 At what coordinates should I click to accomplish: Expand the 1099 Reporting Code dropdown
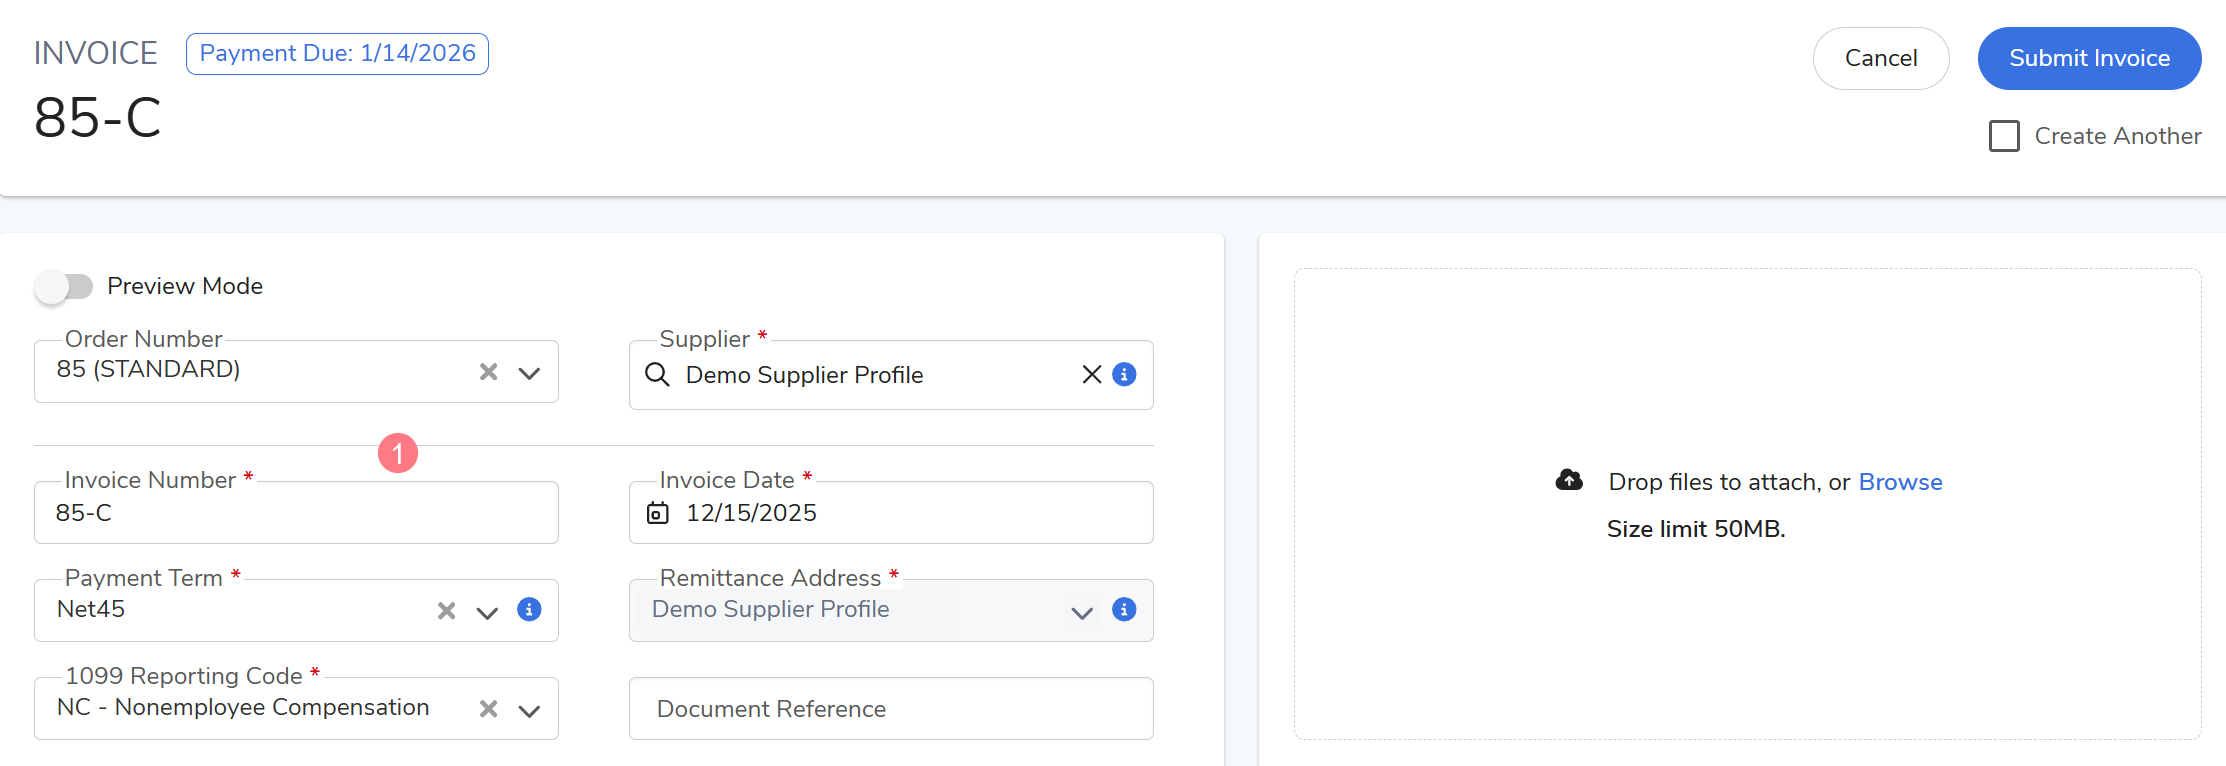(x=529, y=710)
